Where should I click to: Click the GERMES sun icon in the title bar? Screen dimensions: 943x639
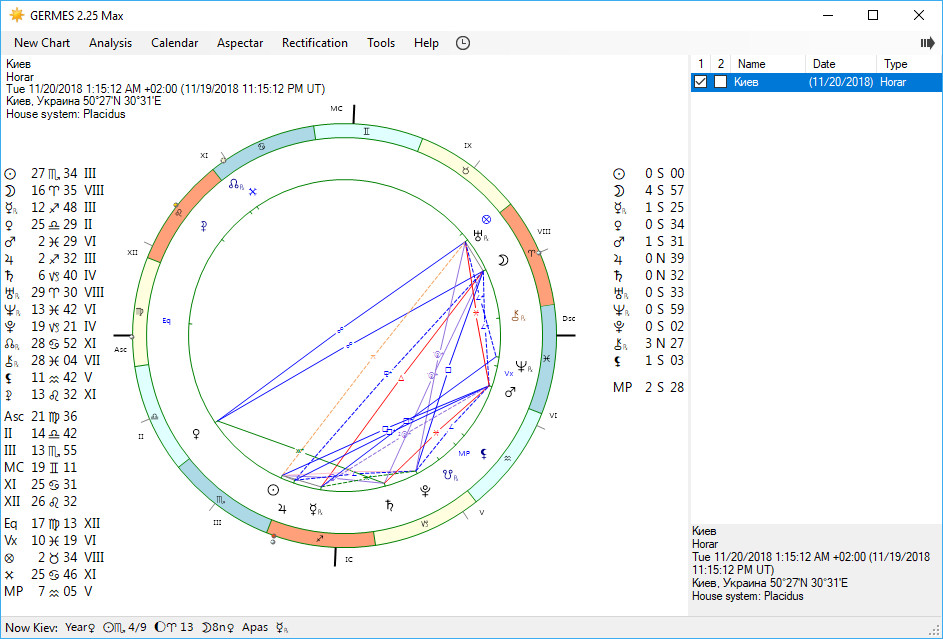[x=17, y=15]
